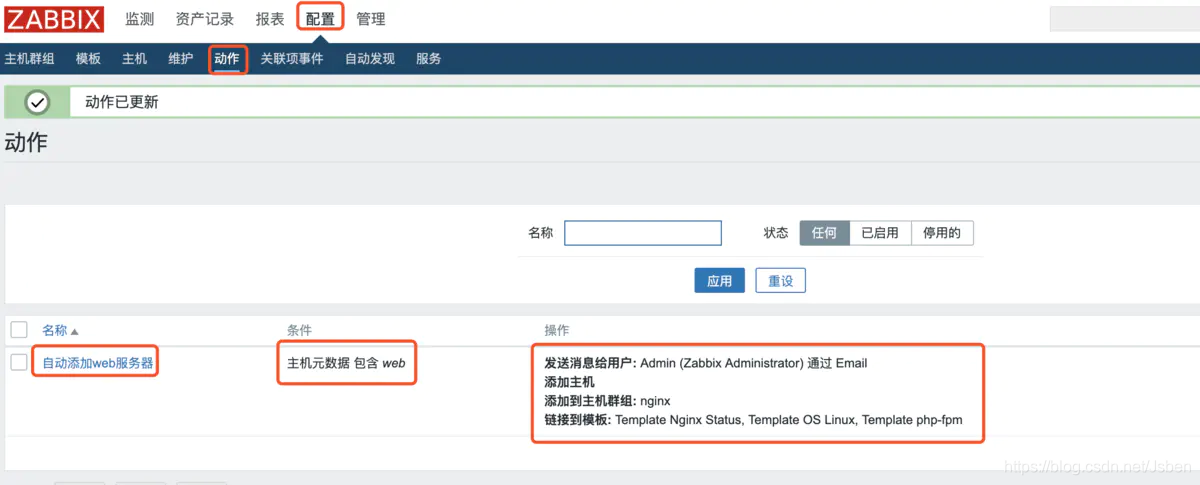Select 任何 status filter
The height and width of the screenshot is (485, 1200).
pyautogui.click(x=824, y=233)
